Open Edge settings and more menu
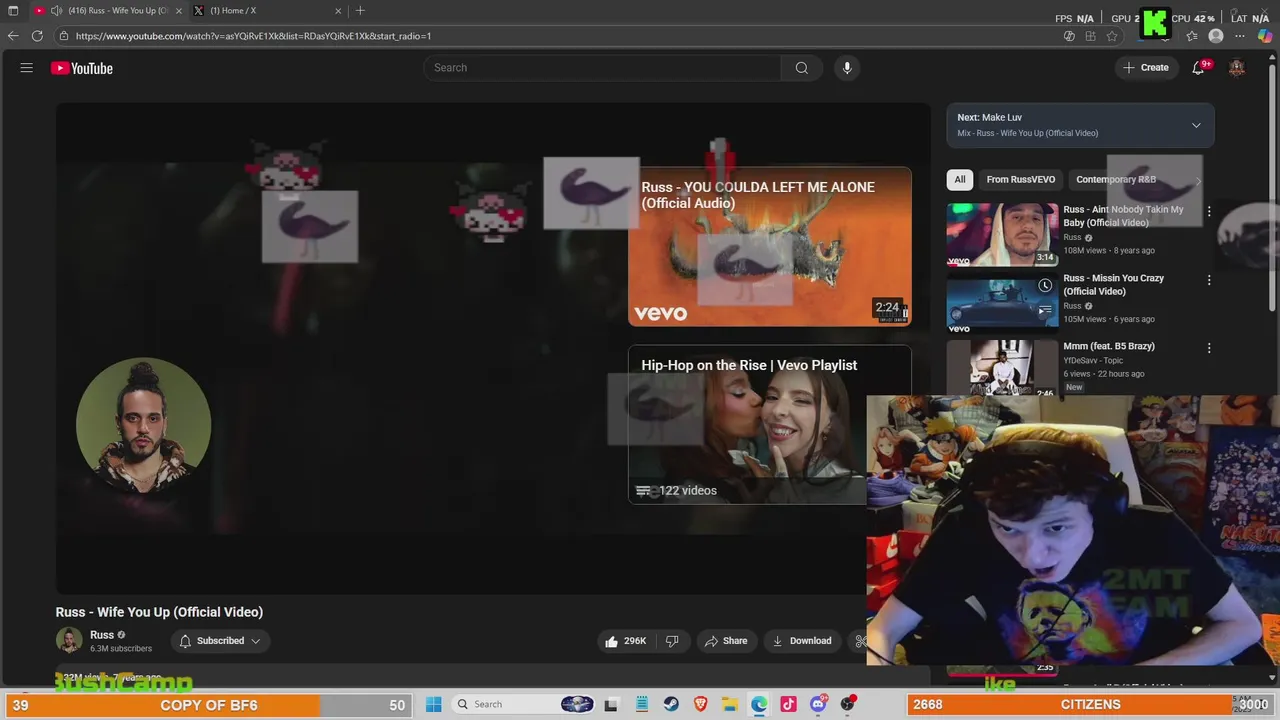Viewport: 1280px width, 720px height. pyautogui.click(x=1241, y=36)
